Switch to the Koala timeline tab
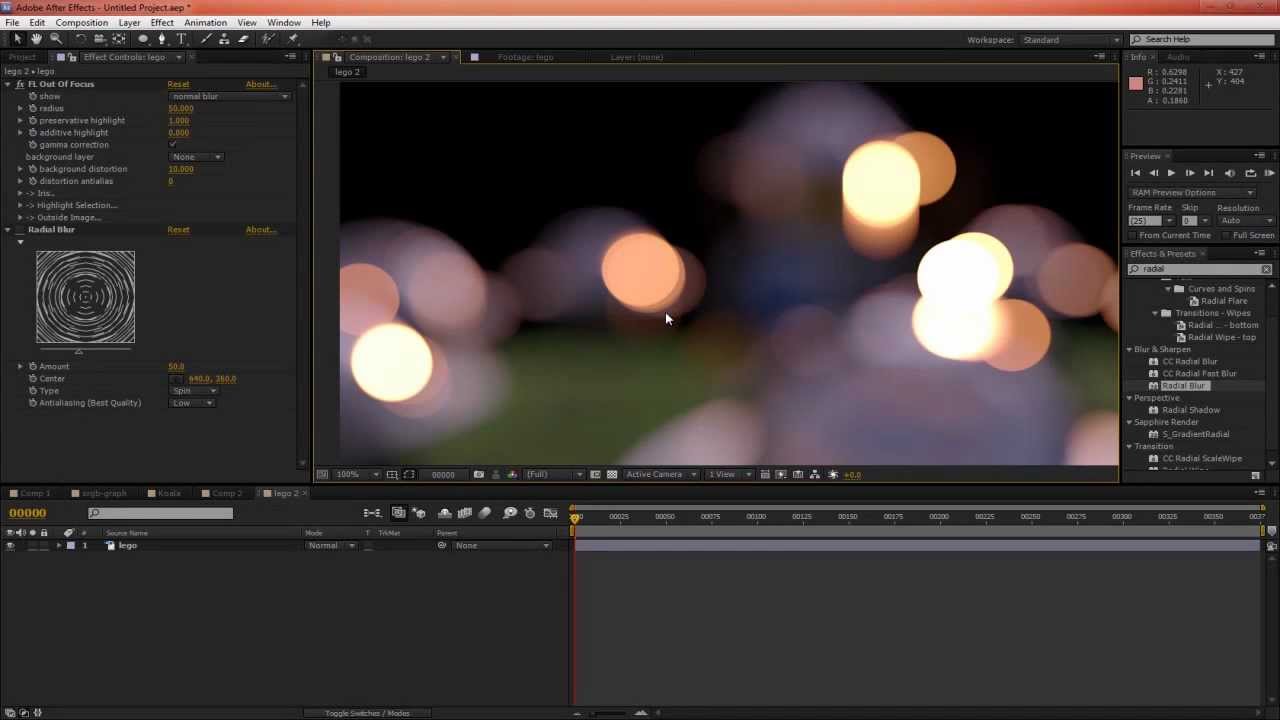 pyautogui.click(x=169, y=493)
